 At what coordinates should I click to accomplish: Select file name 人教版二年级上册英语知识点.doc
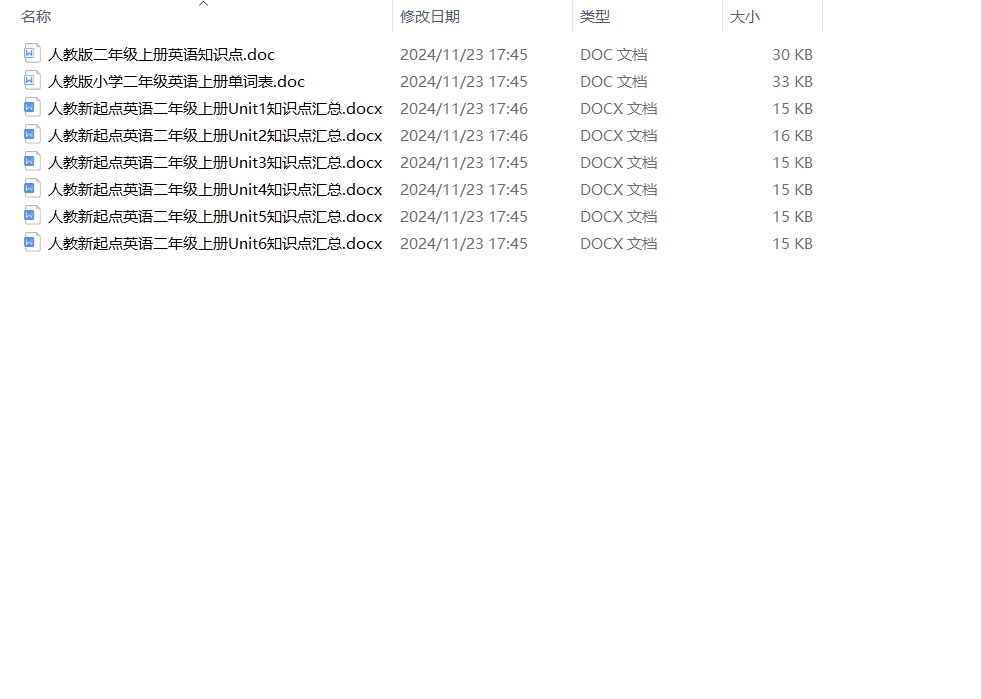pos(161,54)
